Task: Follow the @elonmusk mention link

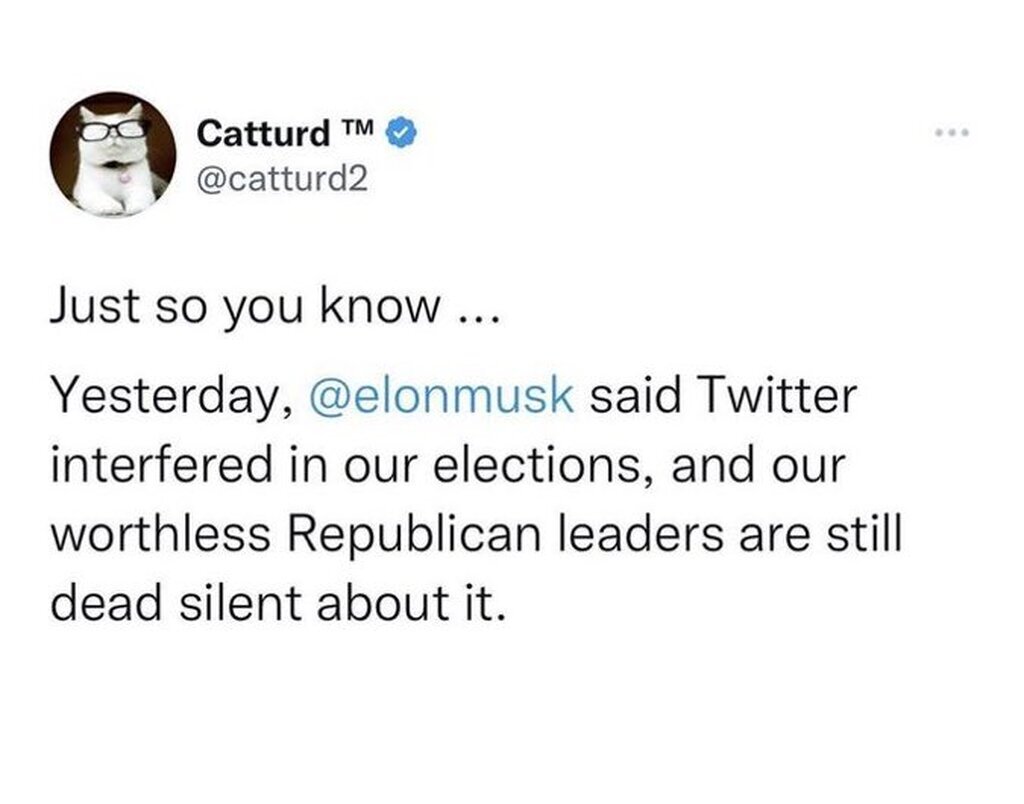Action: pyautogui.click(x=444, y=397)
